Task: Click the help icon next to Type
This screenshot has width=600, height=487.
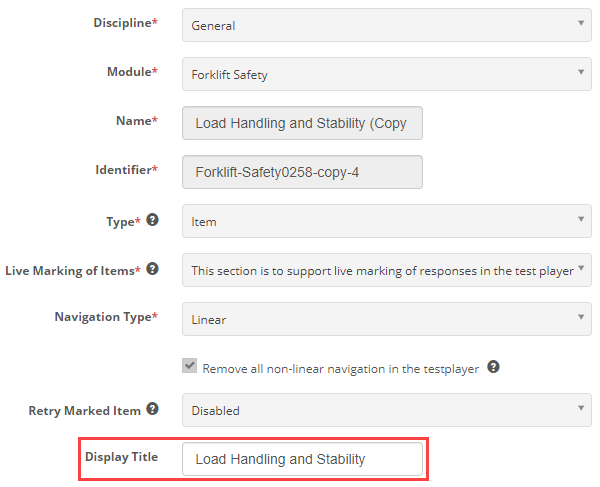Action: pos(152,220)
